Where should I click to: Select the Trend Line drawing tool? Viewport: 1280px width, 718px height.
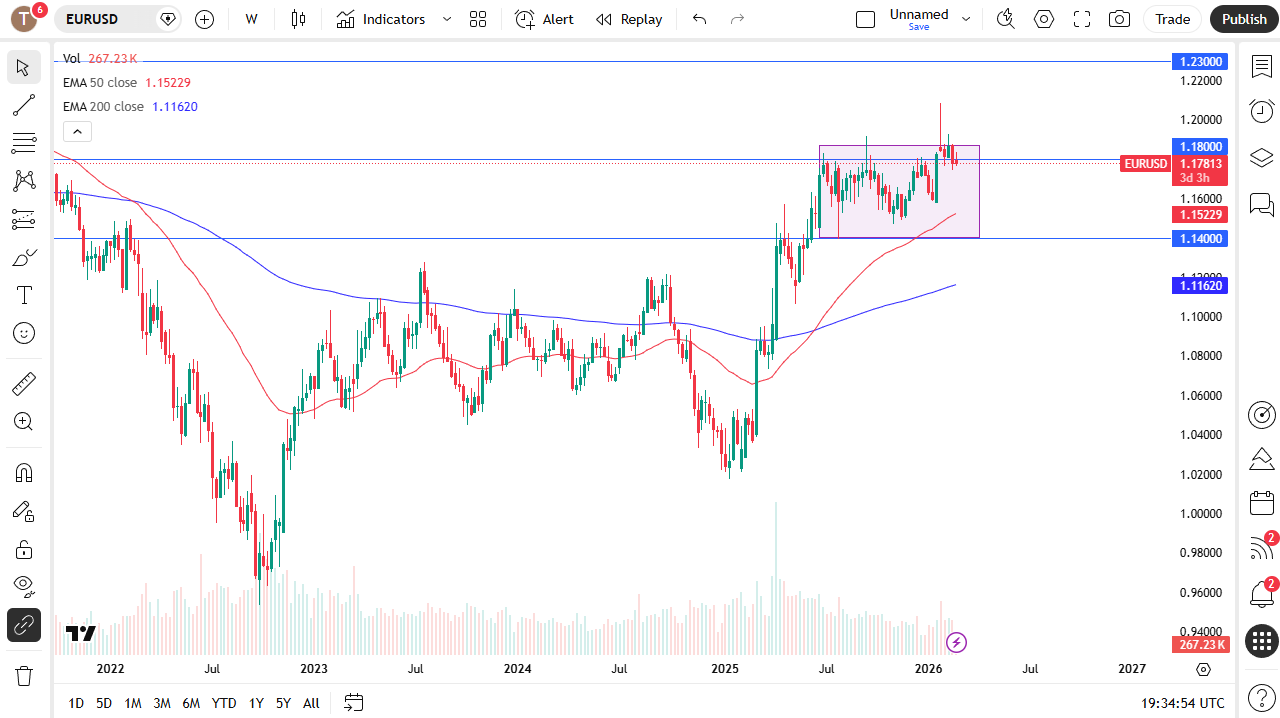pyautogui.click(x=24, y=105)
